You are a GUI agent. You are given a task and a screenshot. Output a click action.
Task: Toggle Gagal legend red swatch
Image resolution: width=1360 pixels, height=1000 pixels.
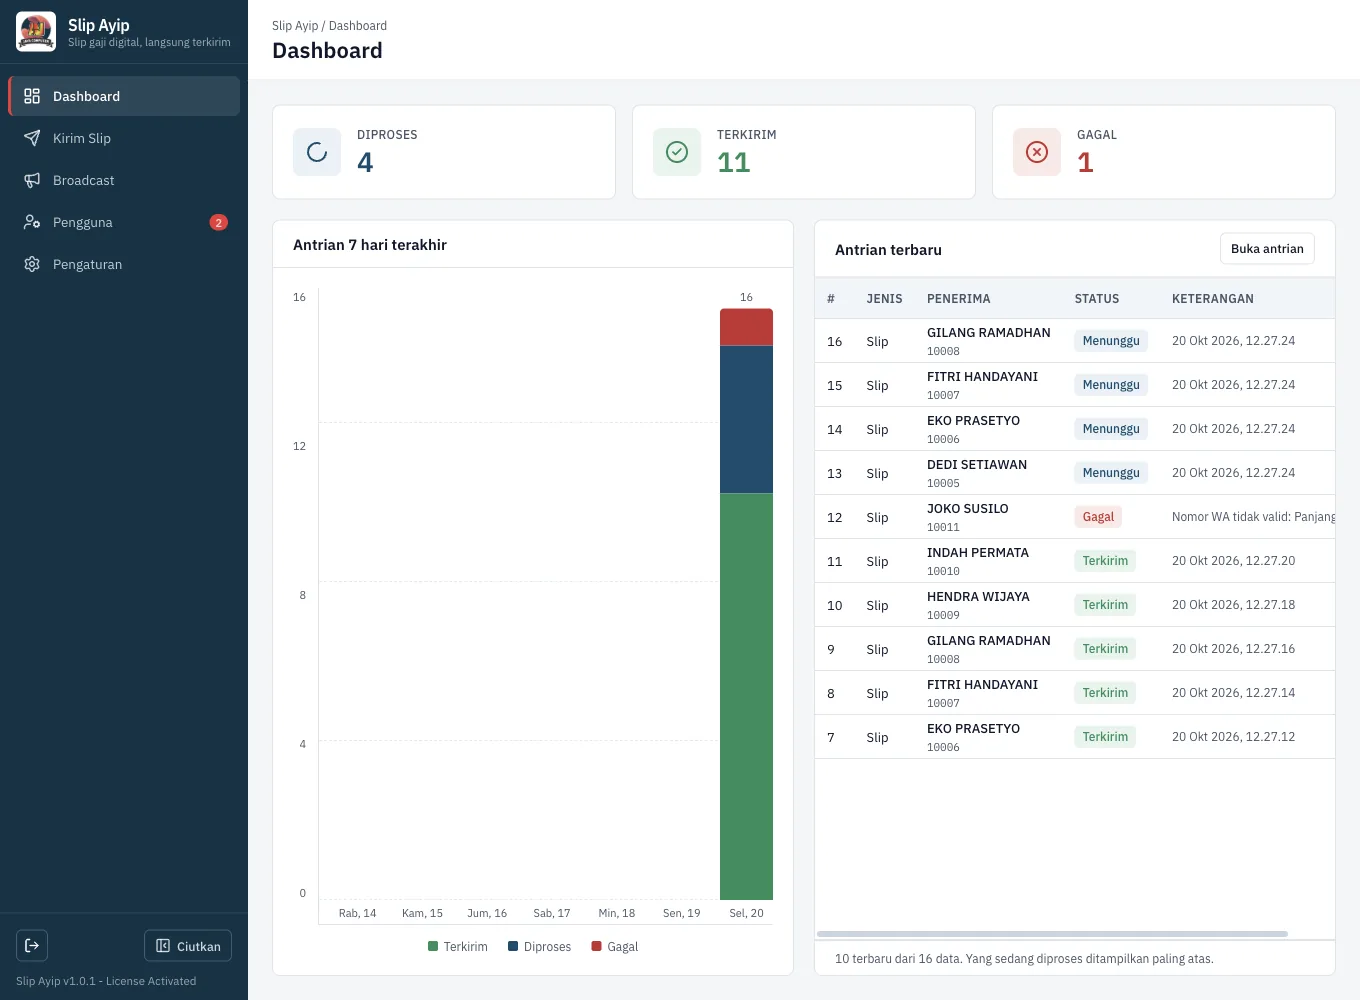(x=597, y=946)
